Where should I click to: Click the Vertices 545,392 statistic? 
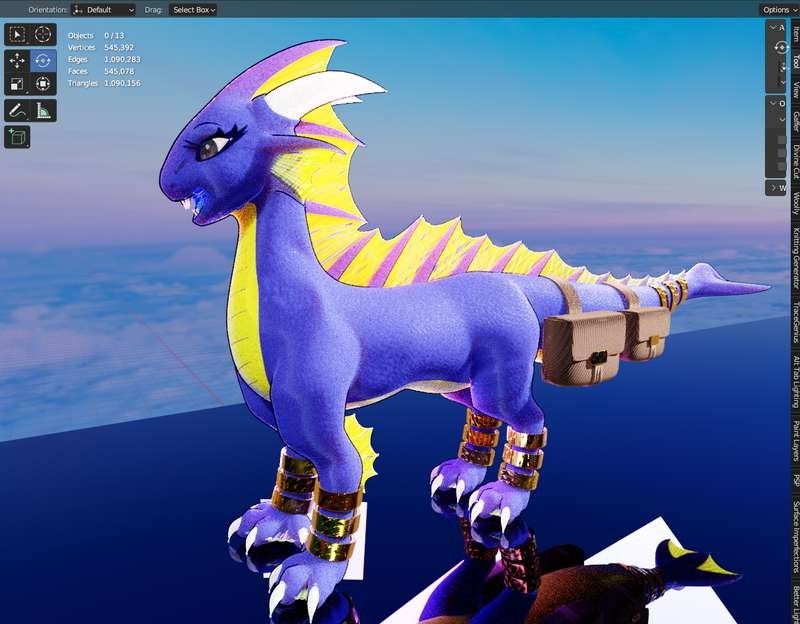click(x=101, y=47)
